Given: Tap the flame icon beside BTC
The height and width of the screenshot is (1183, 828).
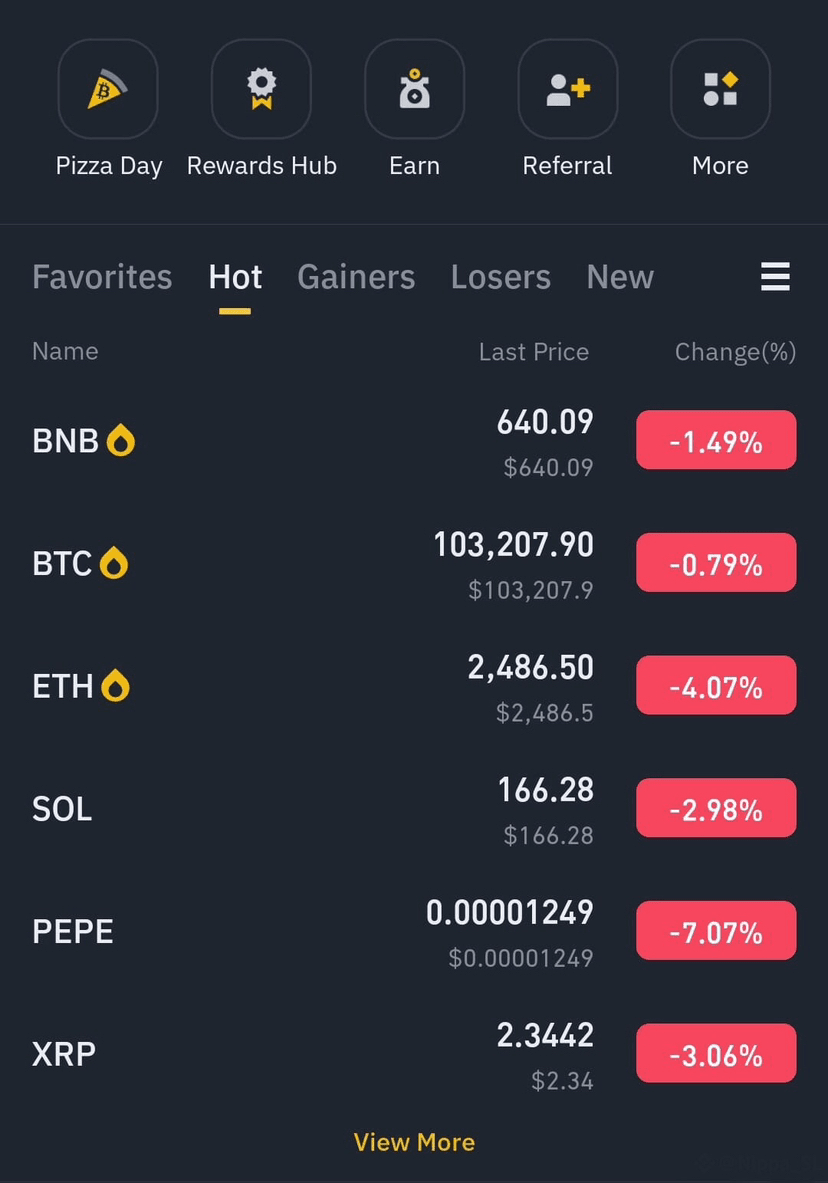Looking at the screenshot, I should coord(114,563).
